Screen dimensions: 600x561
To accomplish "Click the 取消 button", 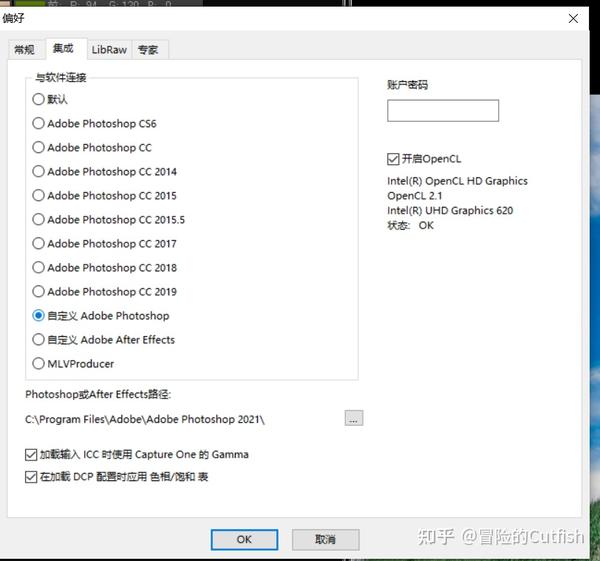I will tap(325, 540).
